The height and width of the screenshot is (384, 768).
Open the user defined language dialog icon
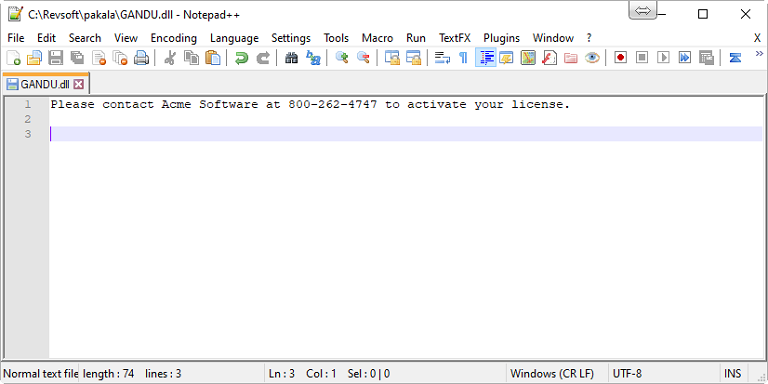point(506,58)
